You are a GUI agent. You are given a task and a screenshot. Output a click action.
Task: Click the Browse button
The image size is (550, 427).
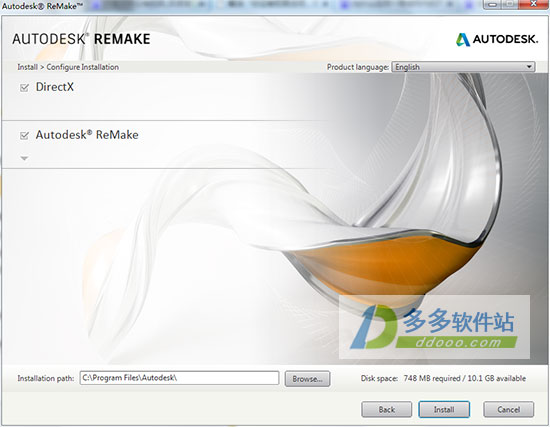tap(307, 379)
